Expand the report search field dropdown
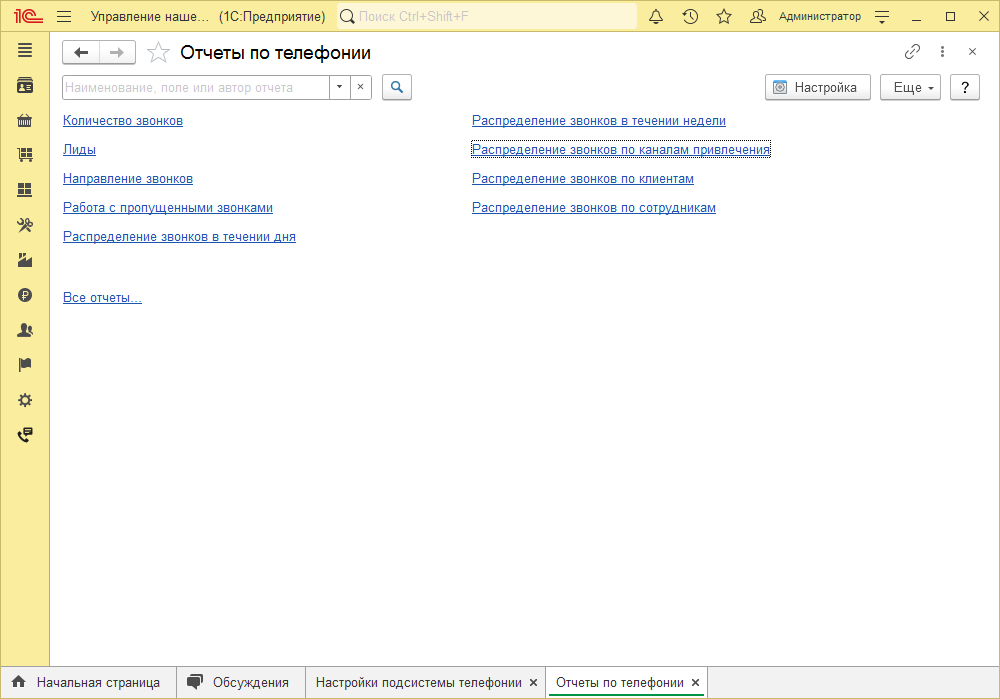1000x699 pixels. click(x=339, y=87)
